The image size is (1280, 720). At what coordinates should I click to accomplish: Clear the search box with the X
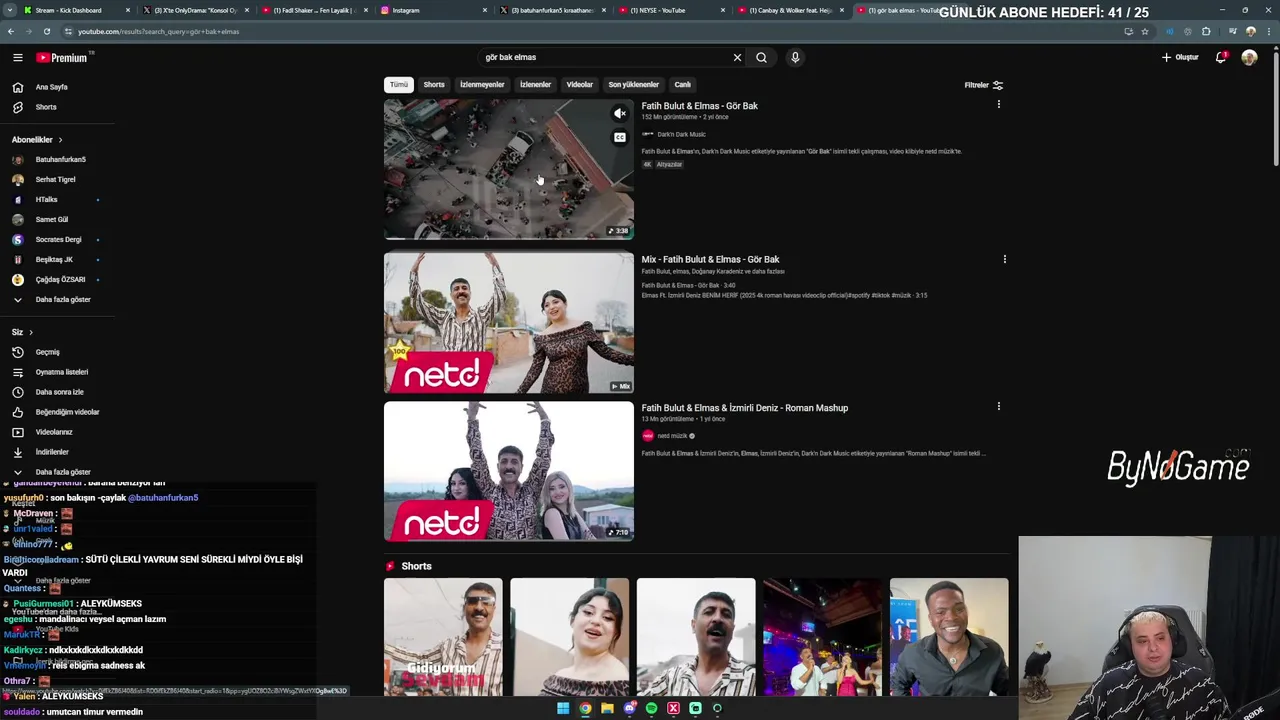737,57
